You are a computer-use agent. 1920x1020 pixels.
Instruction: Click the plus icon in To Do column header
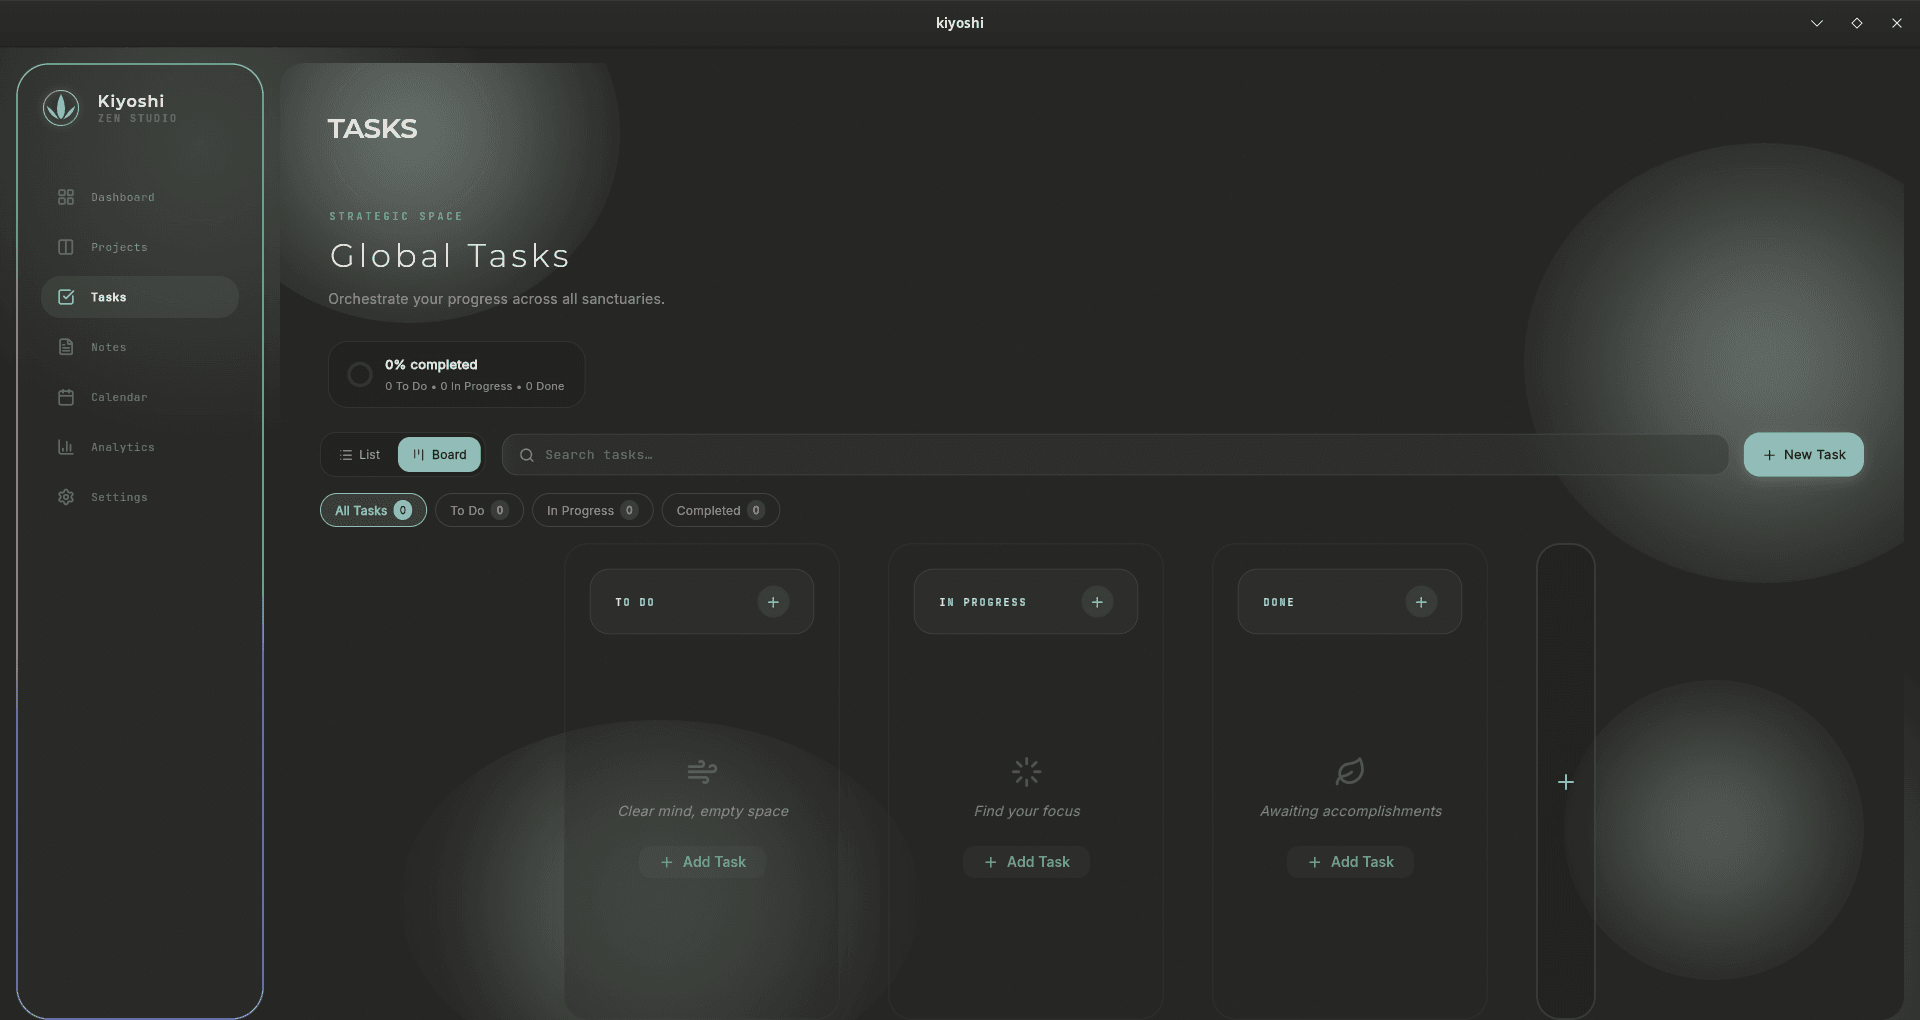coord(773,602)
